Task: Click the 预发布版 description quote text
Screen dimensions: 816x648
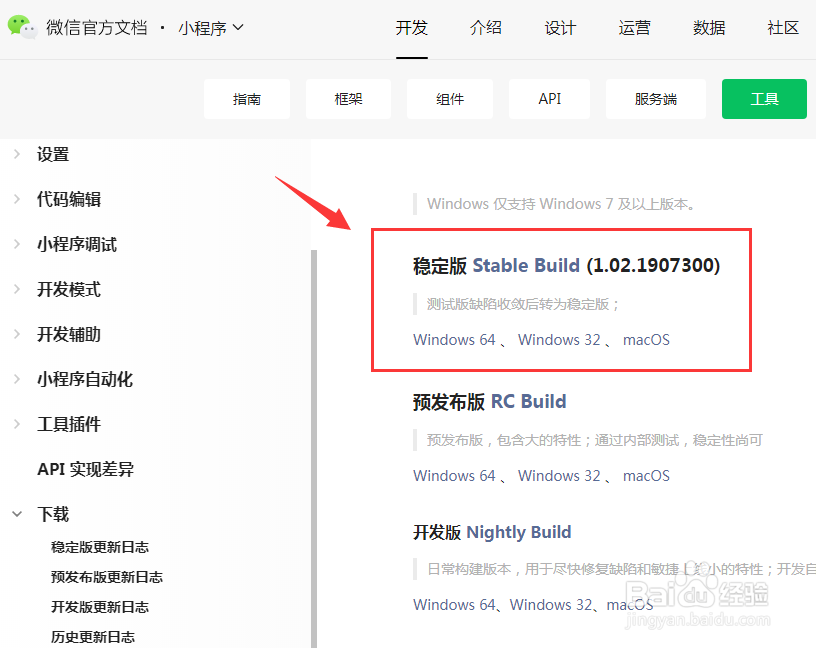Action: 595,440
